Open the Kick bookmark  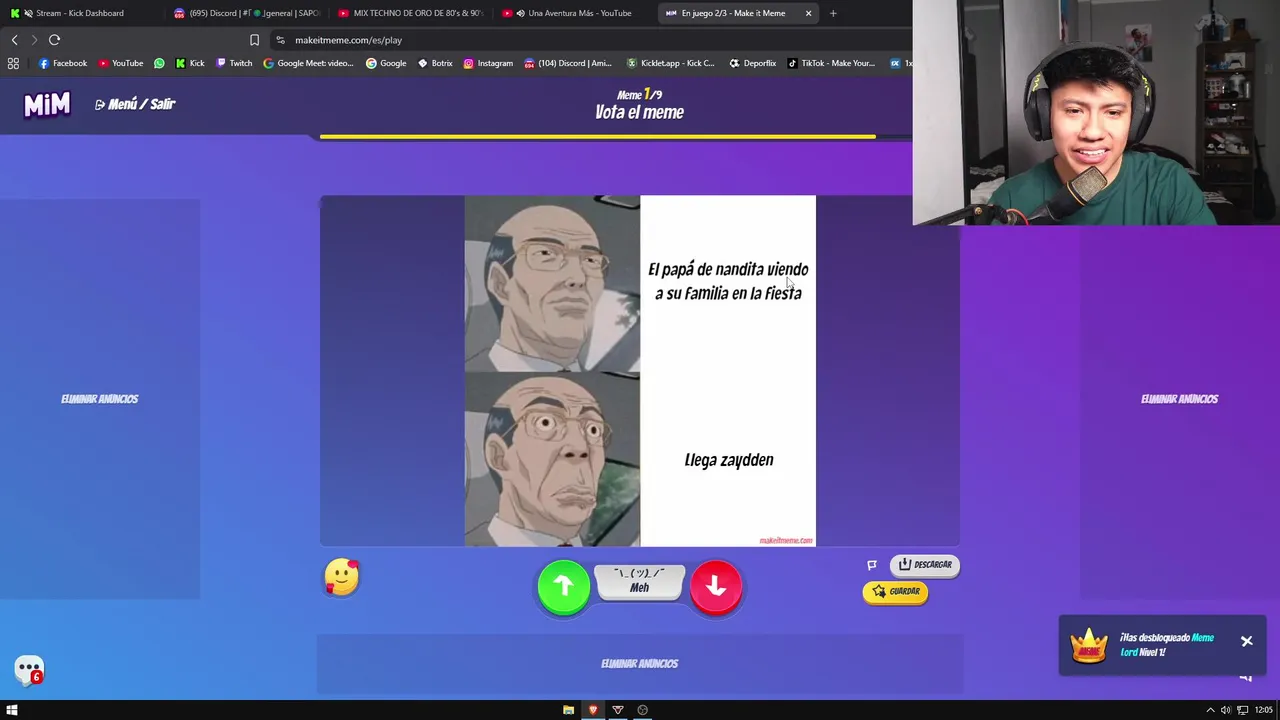click(190, 63)
